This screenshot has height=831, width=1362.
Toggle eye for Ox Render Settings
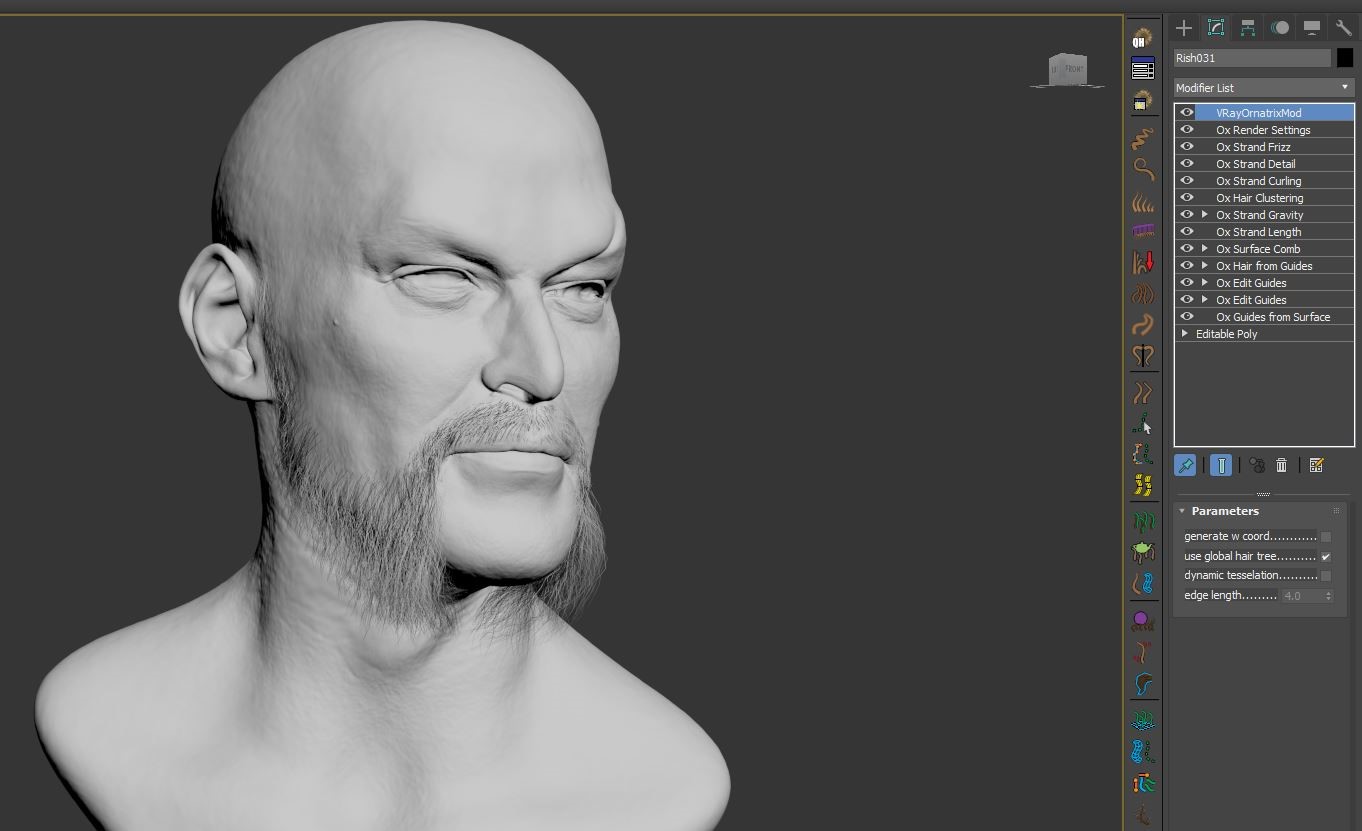coord(1187,130)
